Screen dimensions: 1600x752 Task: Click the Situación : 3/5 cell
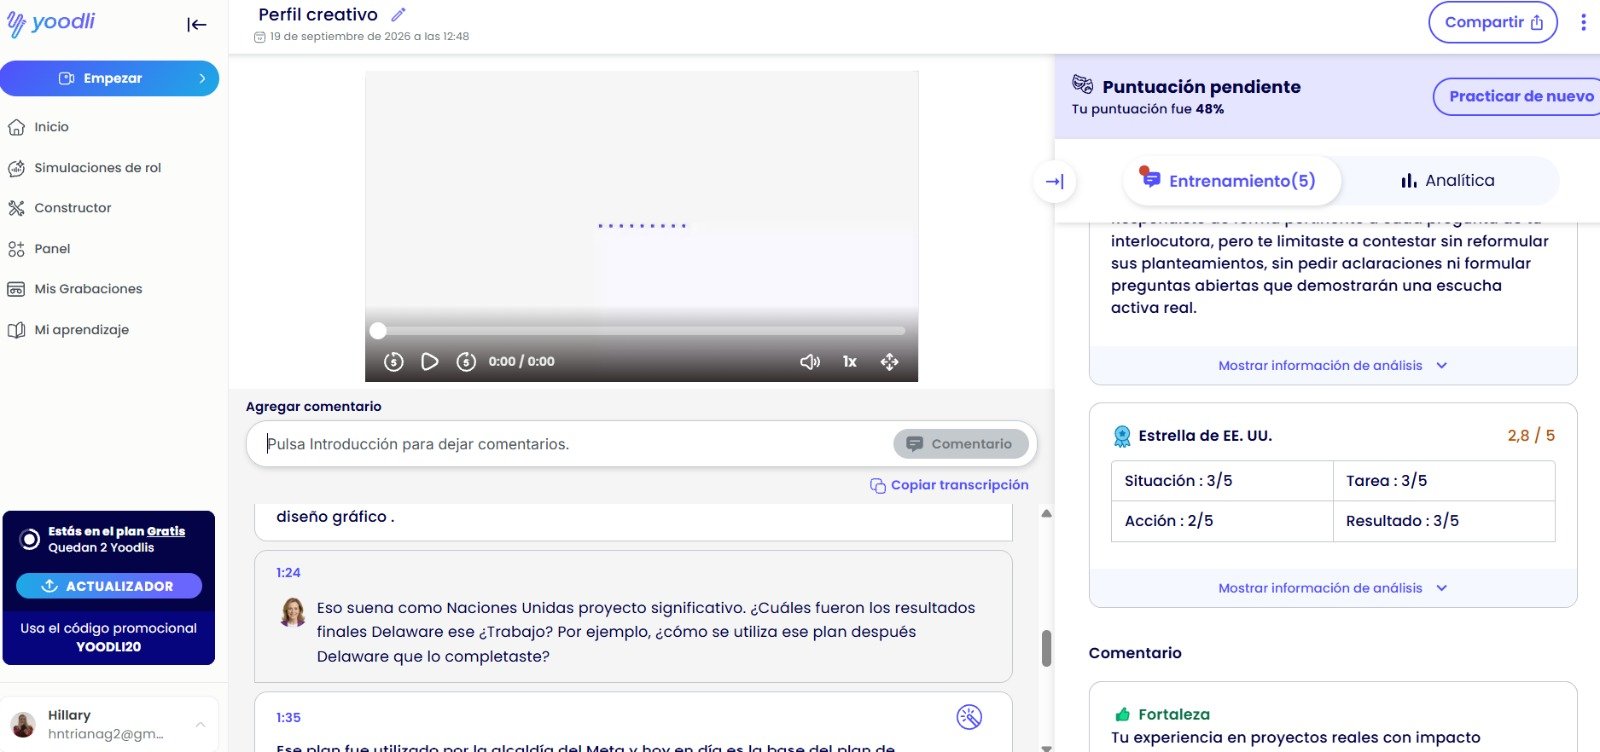pyautogui.click(x=1222, y=481)
